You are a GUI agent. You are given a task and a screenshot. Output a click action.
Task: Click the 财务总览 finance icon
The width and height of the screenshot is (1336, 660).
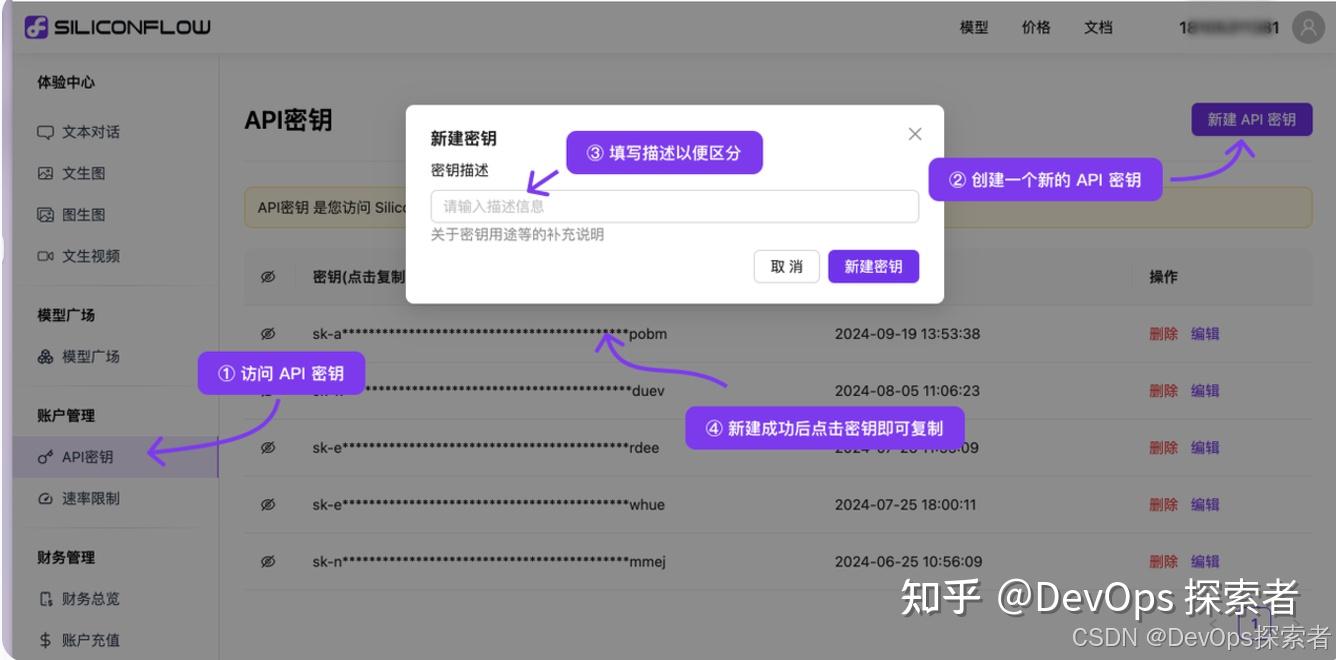(46, 598)
